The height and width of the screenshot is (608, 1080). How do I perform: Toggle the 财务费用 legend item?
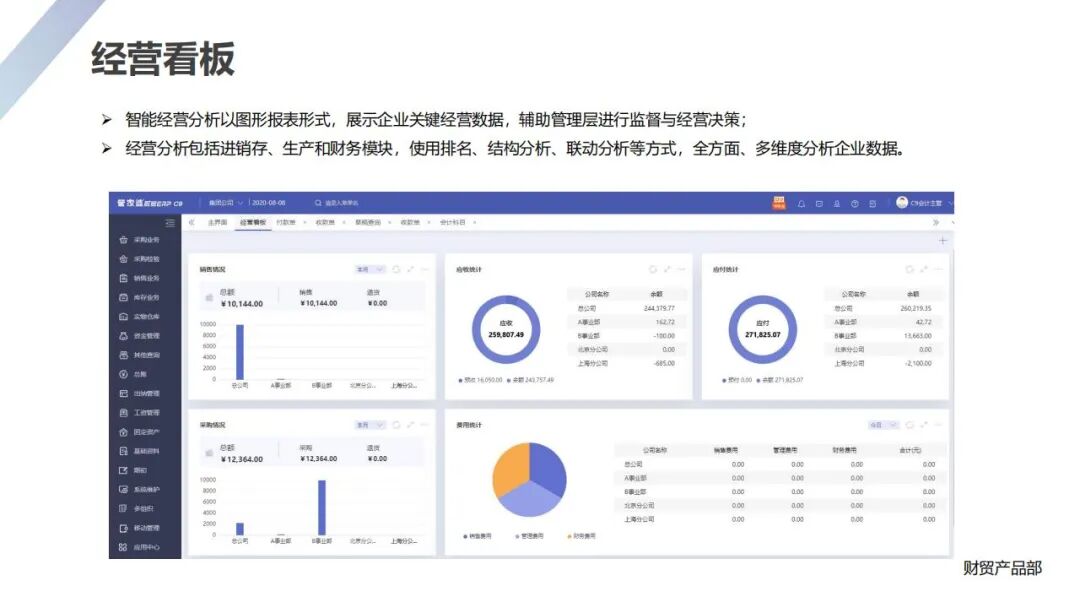tap(582, 536)
